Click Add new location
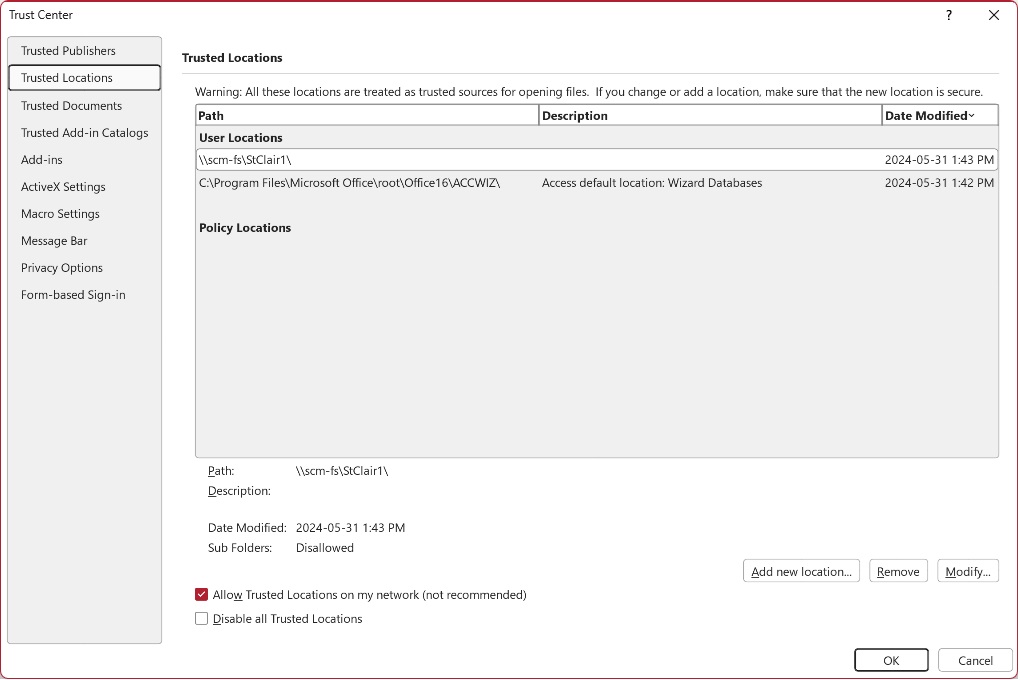The image size is (1020, 680). pos(800,570)
